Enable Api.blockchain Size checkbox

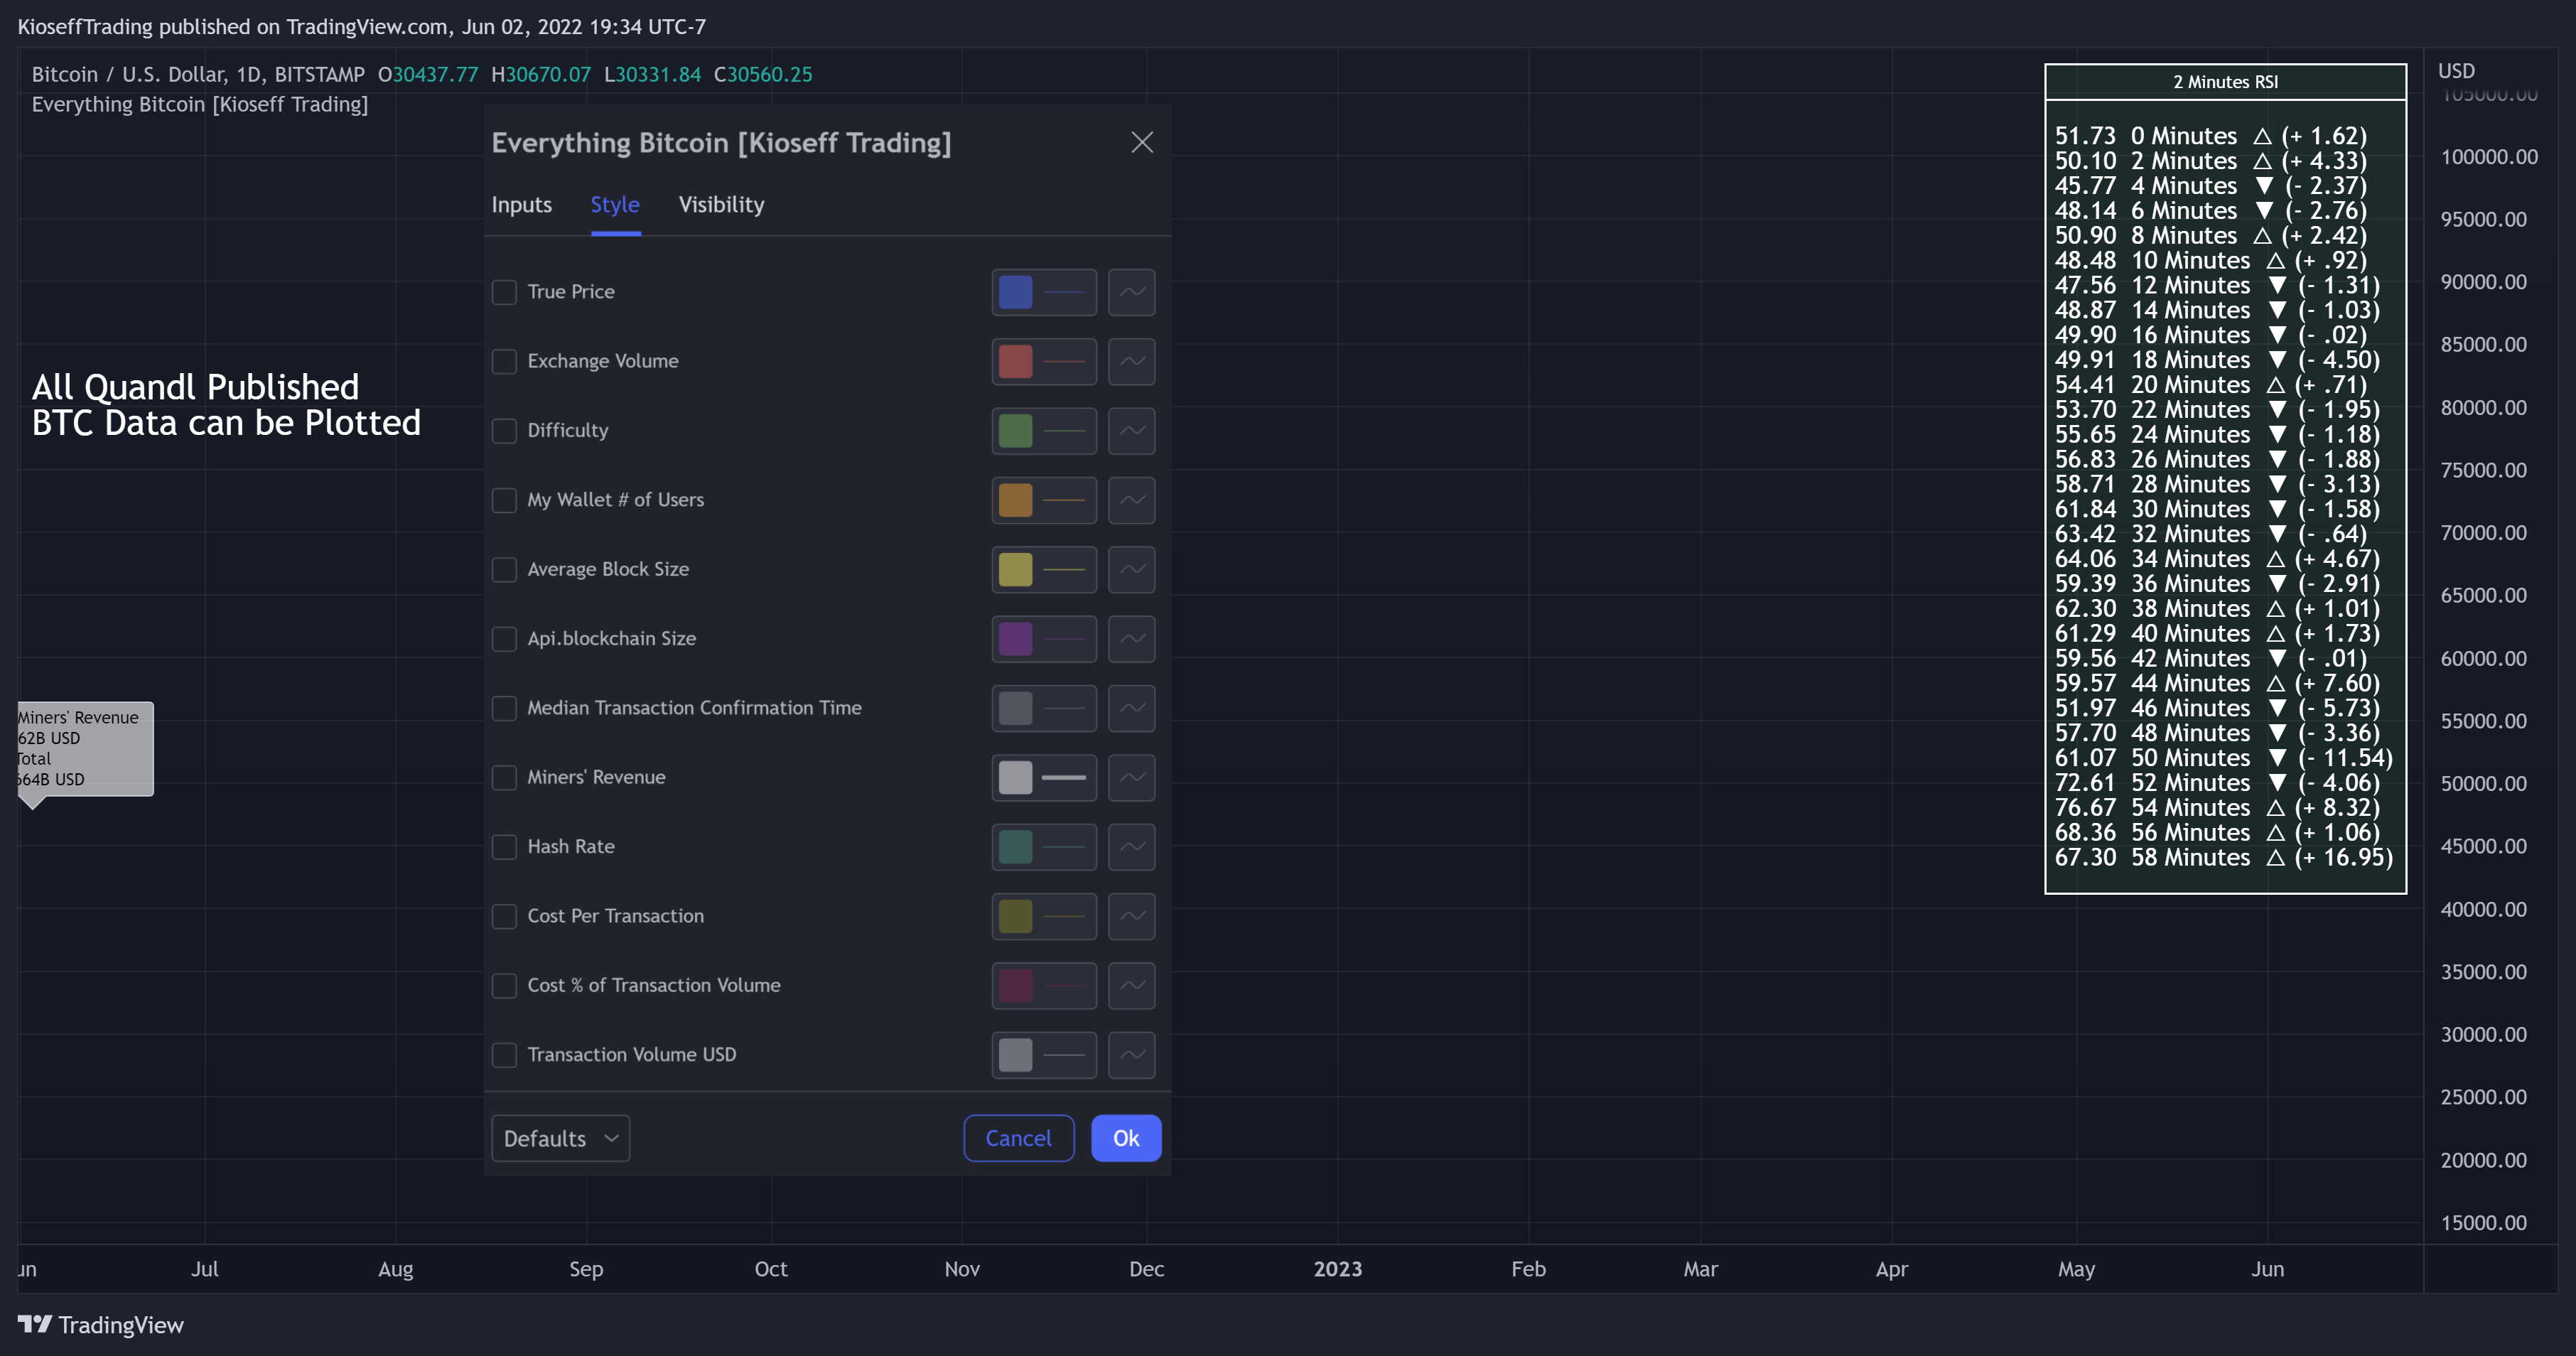[504, 639]
